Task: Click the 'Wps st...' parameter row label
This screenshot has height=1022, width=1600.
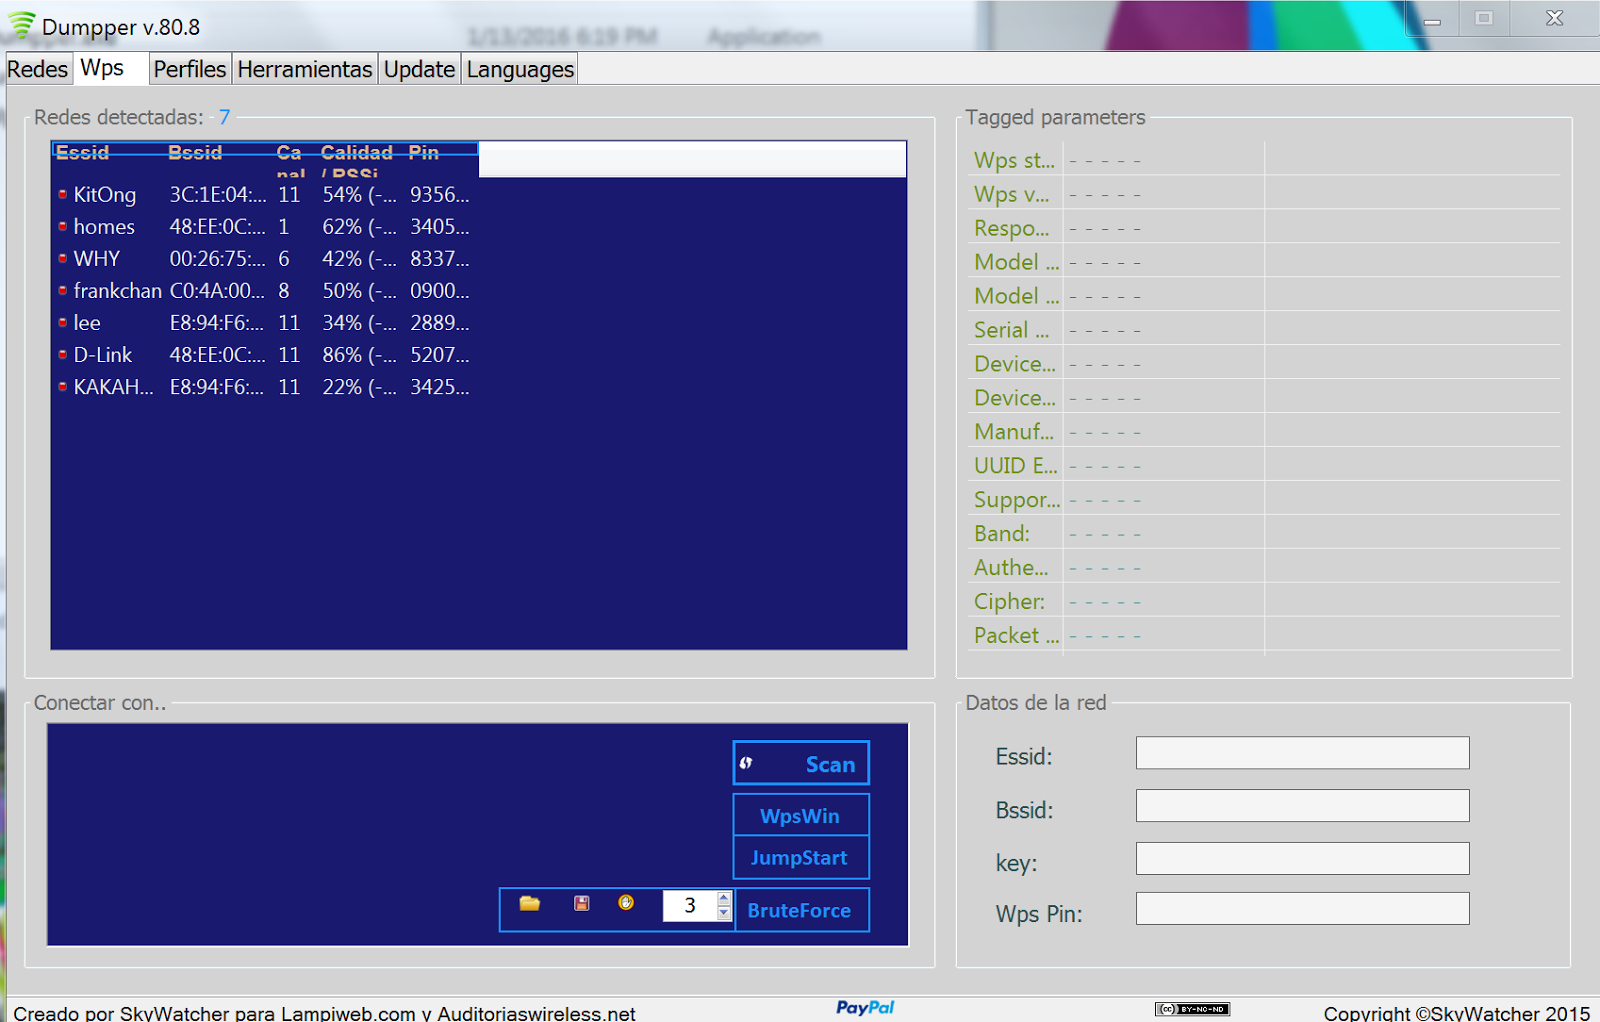Action: tap(1014, 160)
